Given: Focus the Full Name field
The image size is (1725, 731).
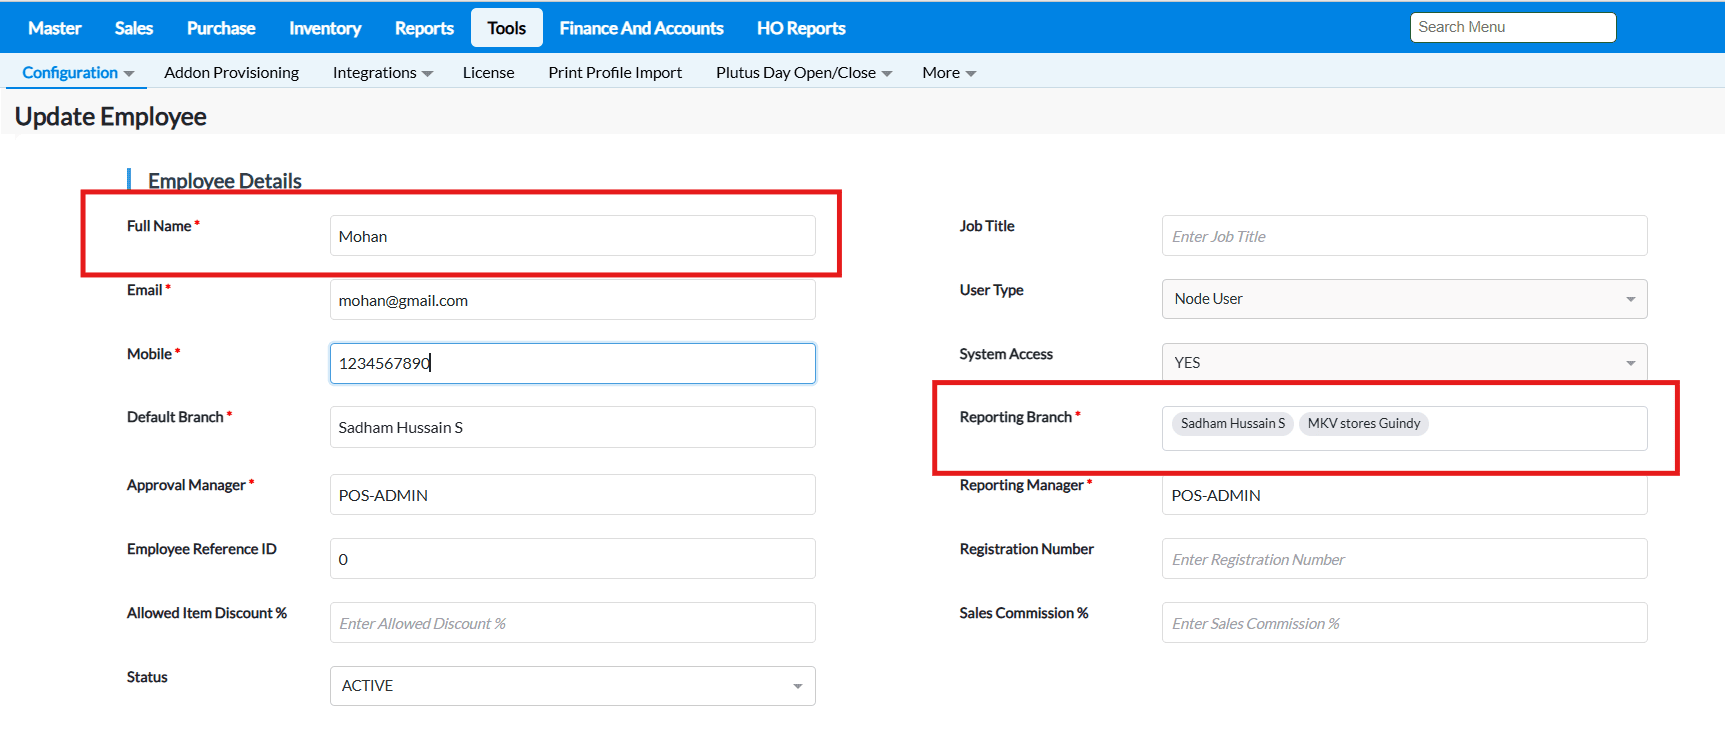Looking at the screenshot, I should 572,237.
